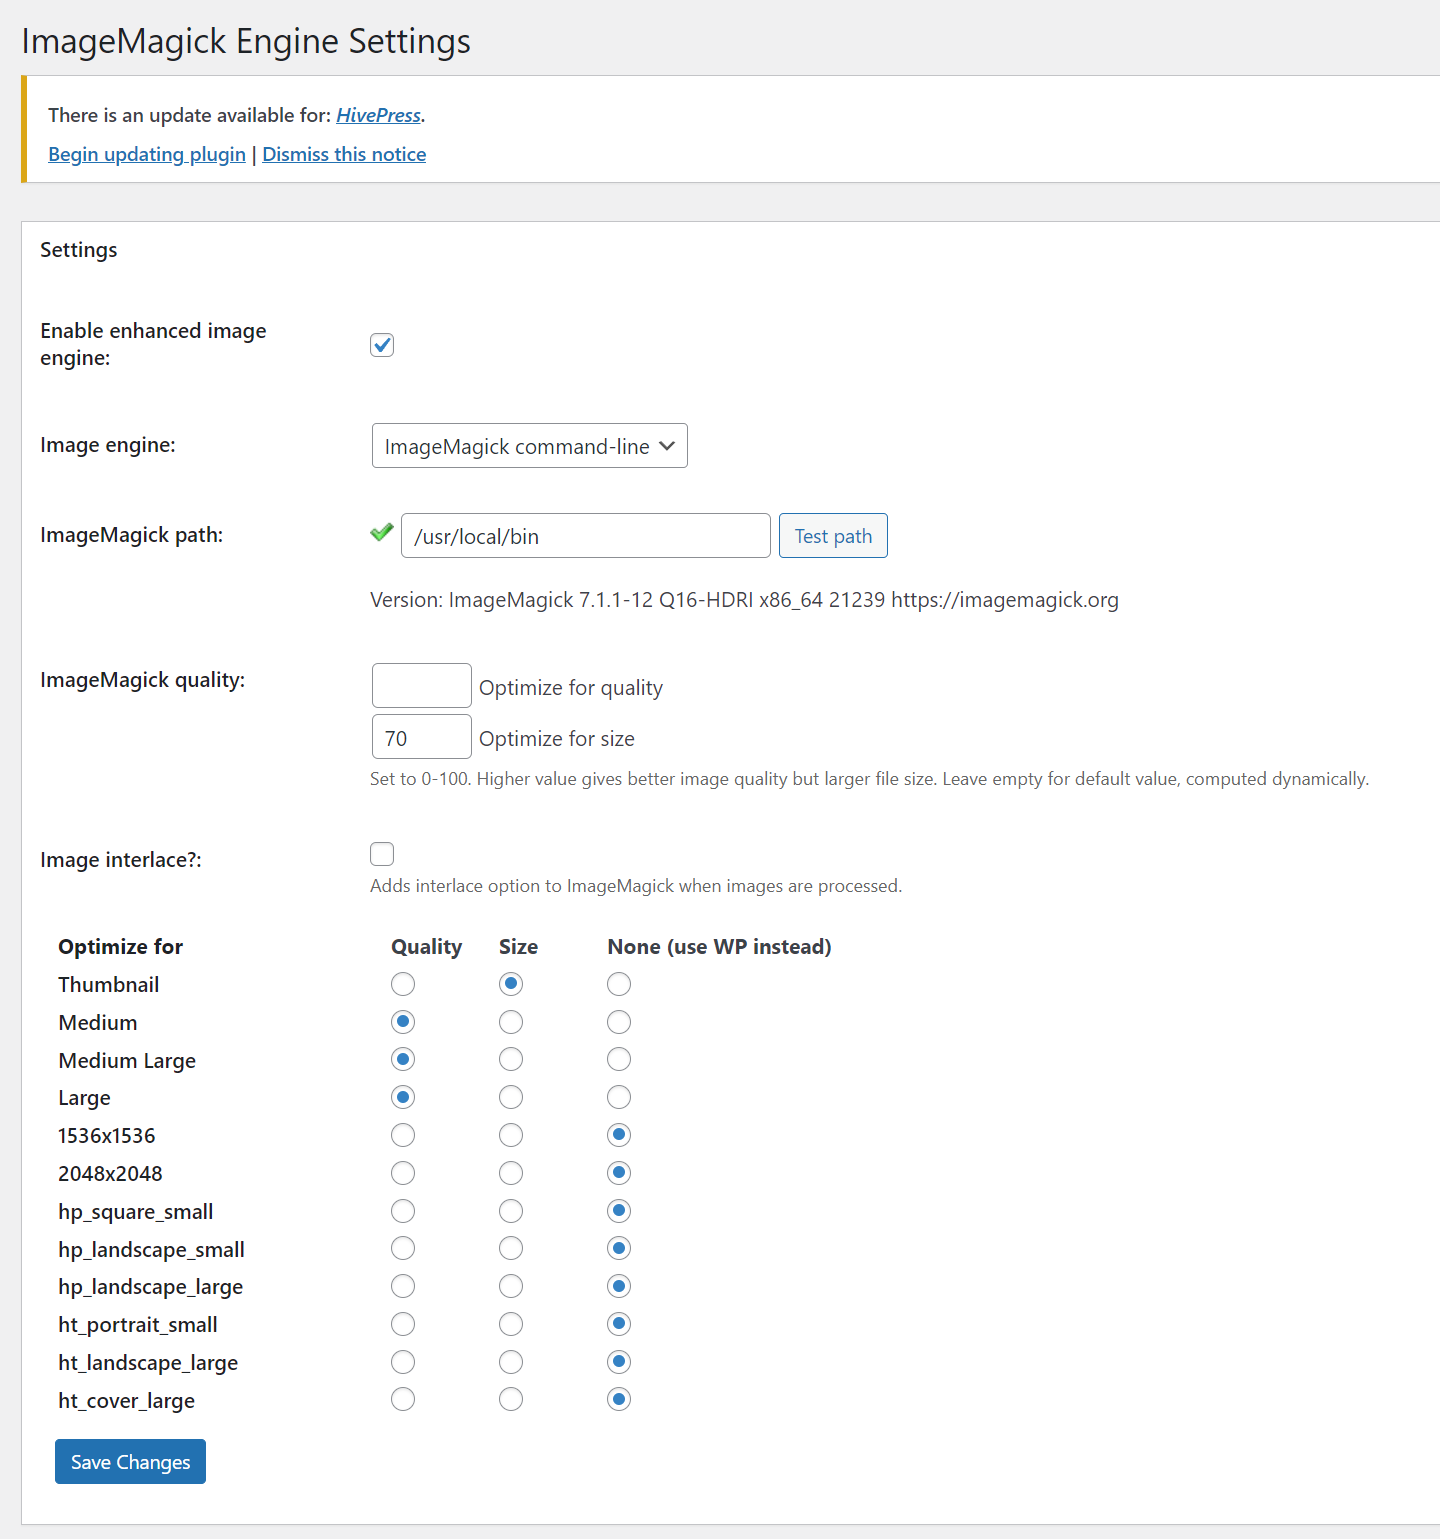Click the Optimize for size value field

click(421, 737)
